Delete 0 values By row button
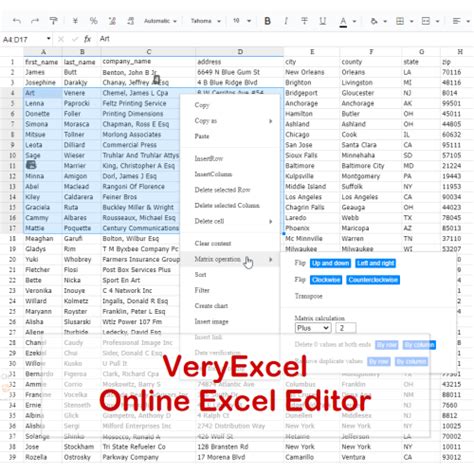 point(387,345)
